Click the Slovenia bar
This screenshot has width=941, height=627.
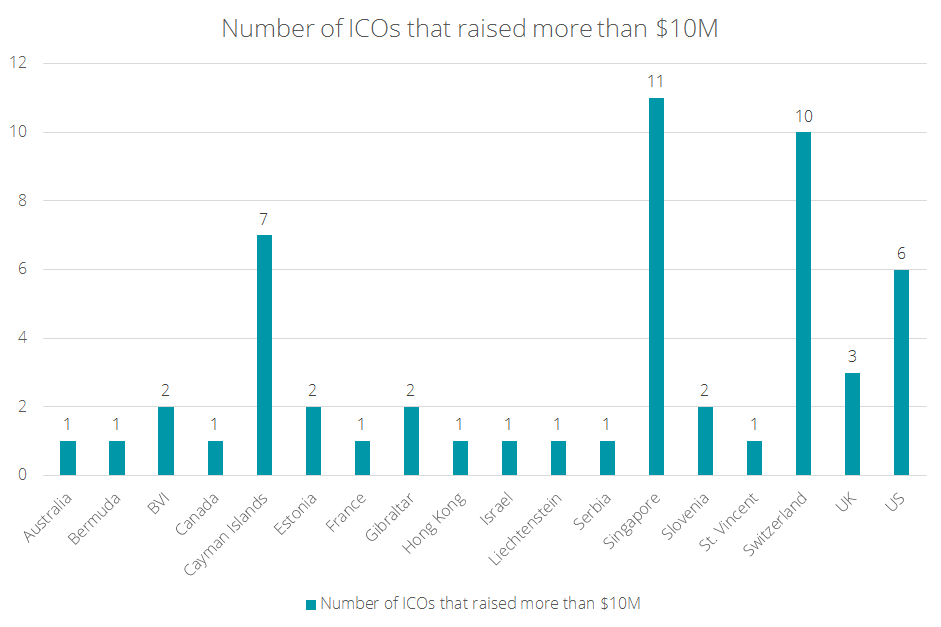tap(705, 441)
